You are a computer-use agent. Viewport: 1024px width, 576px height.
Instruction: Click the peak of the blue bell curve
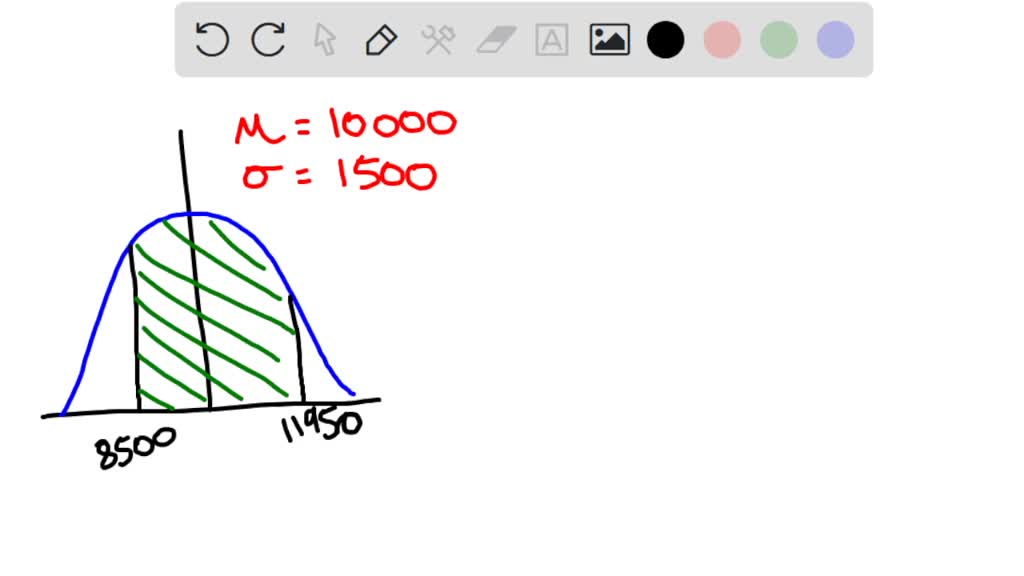(x=195, y=213)
